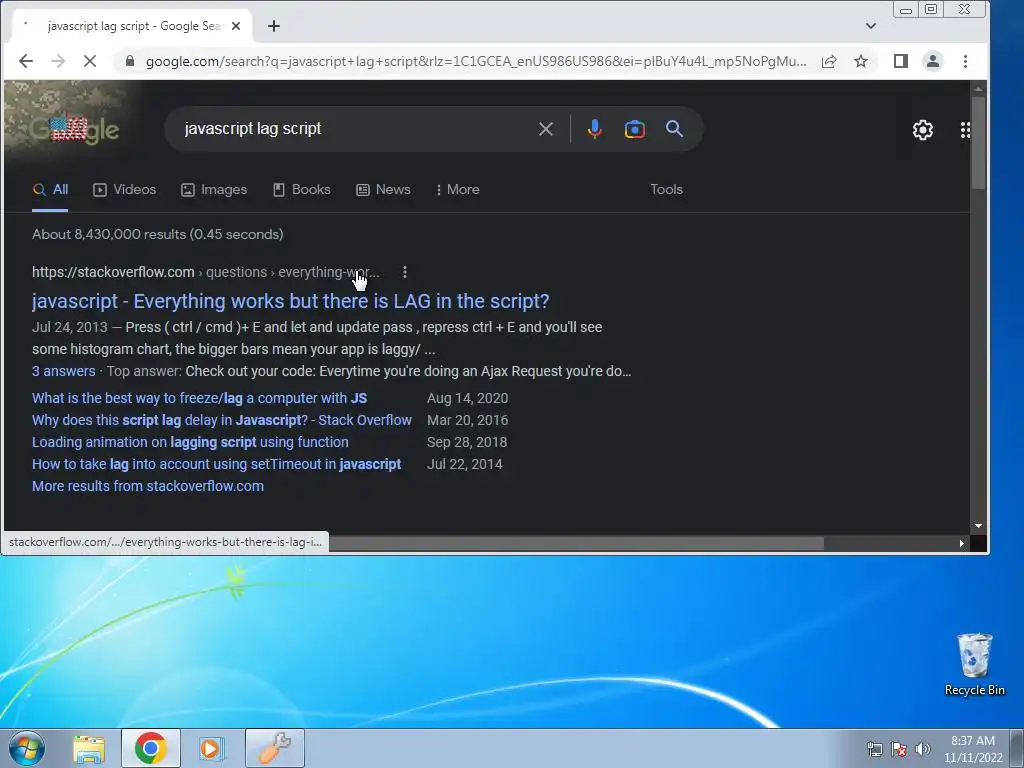This screenshot has width=1024, height=768.
Task: Open Google quick settings gear
Action: pos(923,130)
